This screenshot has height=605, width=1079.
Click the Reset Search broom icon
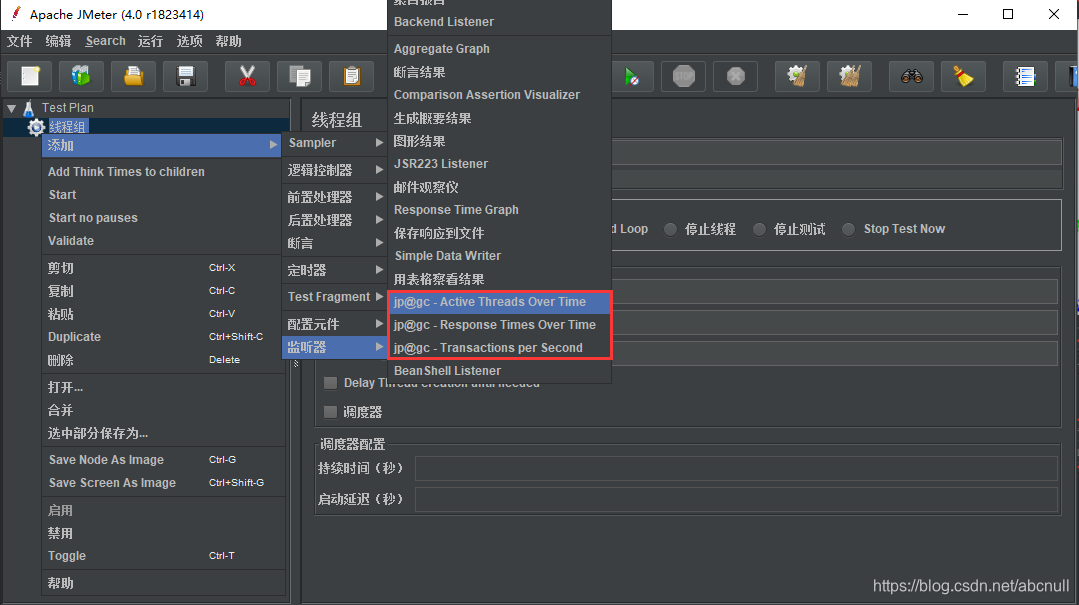pos(963,76)
